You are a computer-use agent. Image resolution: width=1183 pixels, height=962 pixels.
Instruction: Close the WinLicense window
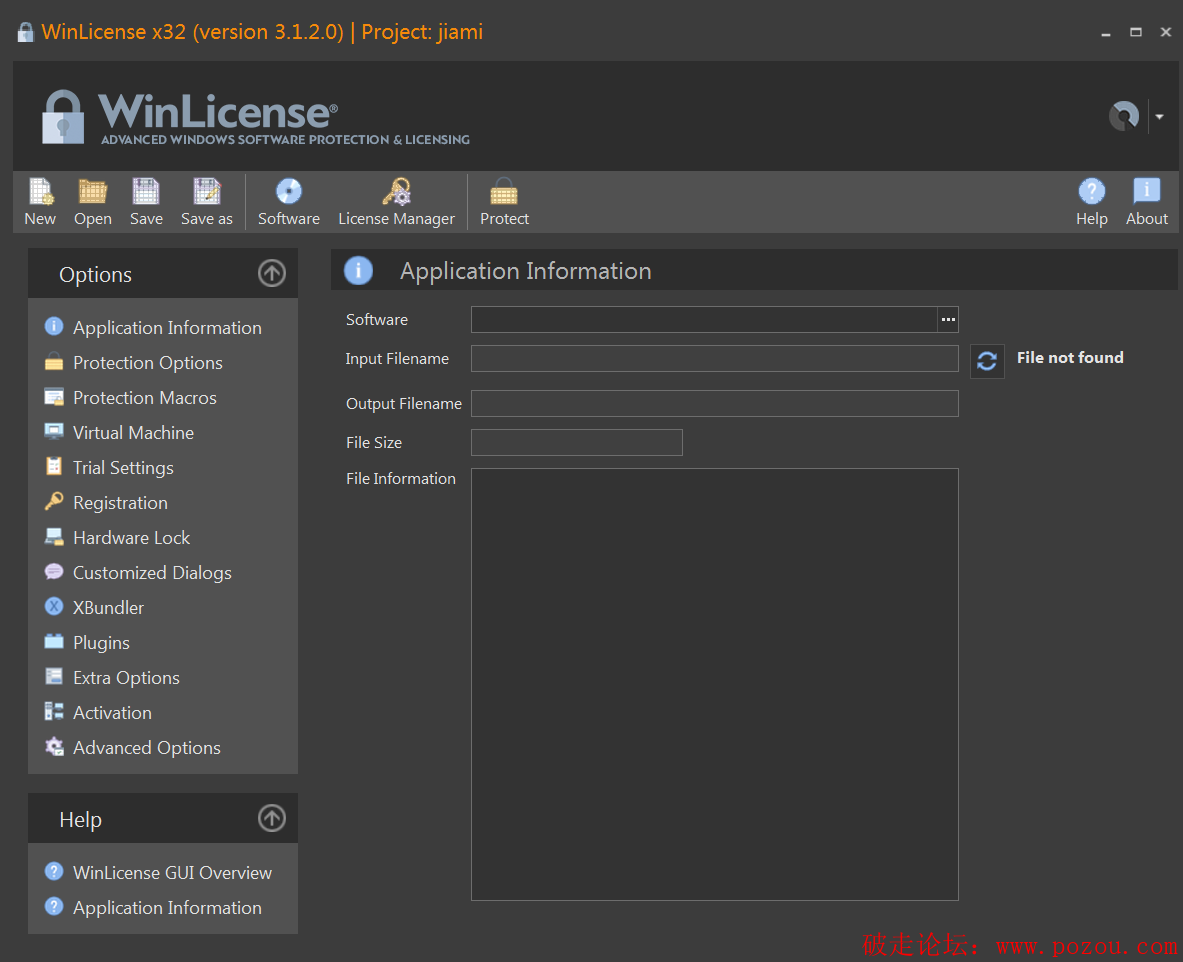point(1166,32)
